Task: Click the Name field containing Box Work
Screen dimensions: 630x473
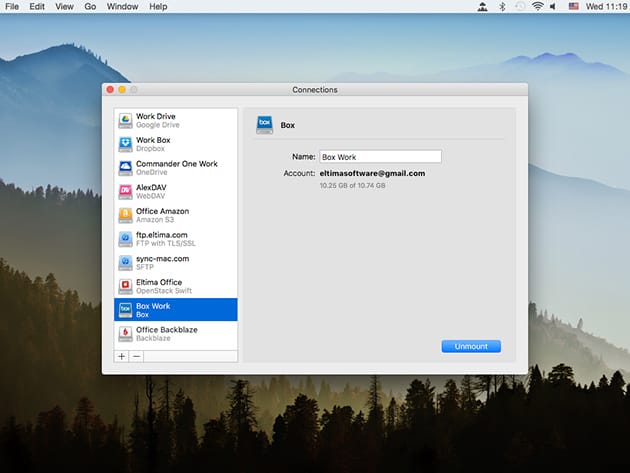Action: pos(380,157)
